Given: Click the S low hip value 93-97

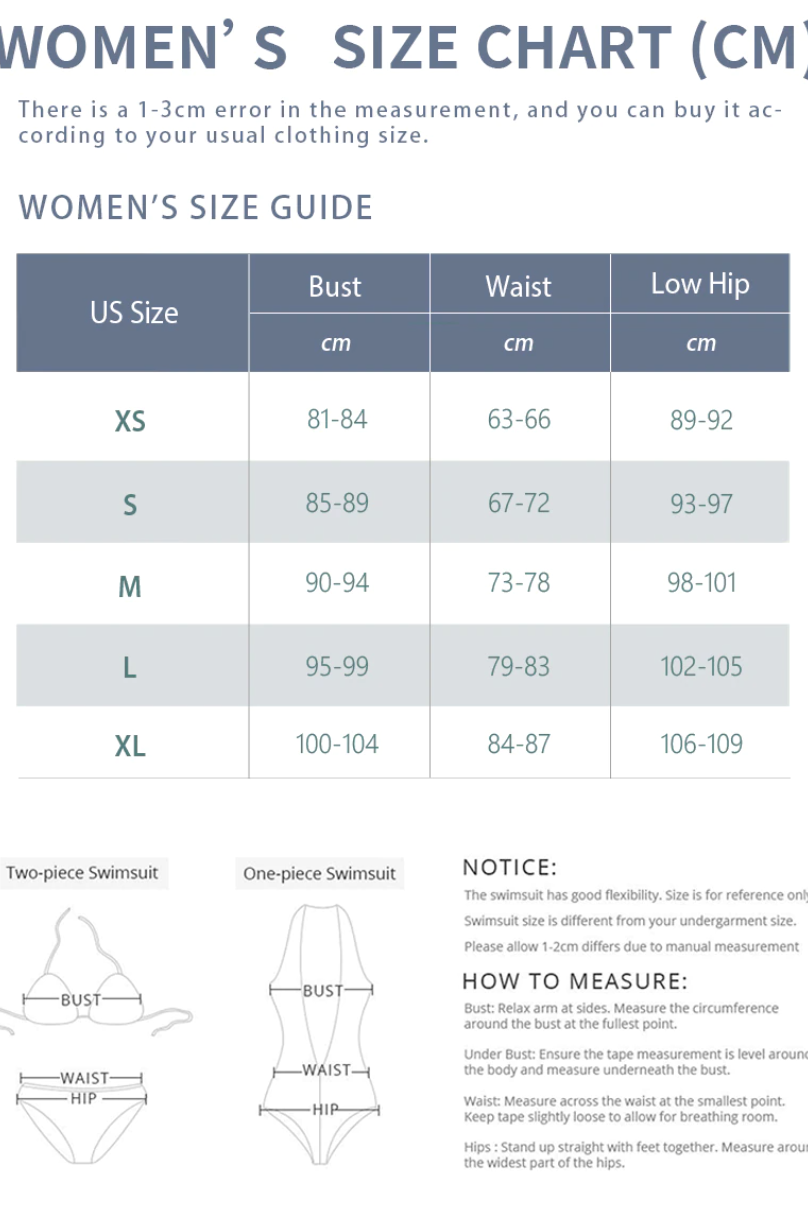Looking at the screenshot, I should click(x=701, y=504).
